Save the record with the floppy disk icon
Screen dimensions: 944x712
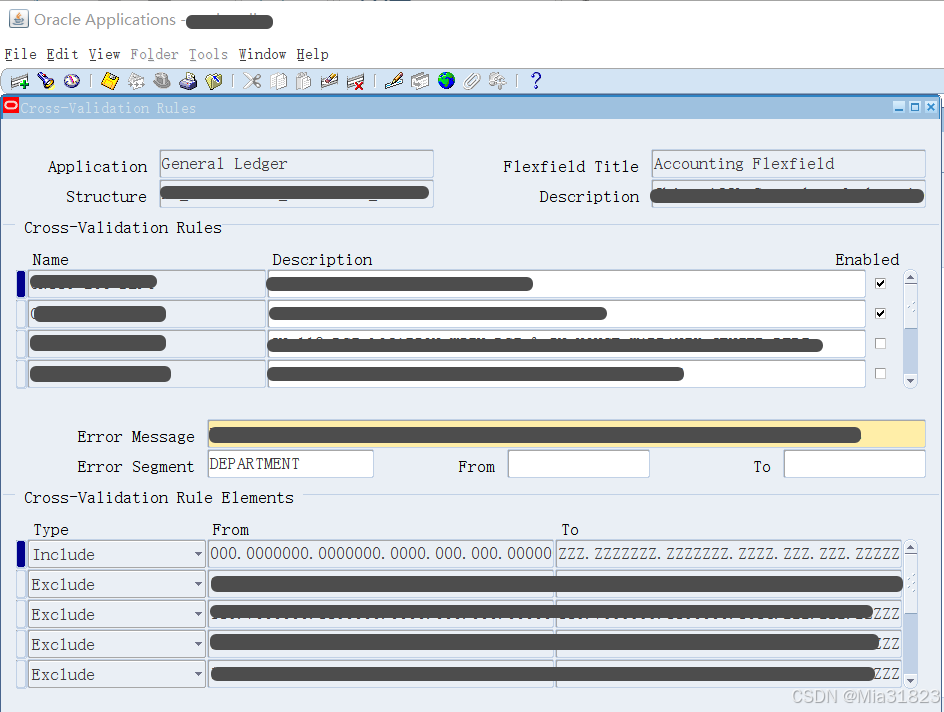pos(110,81)
